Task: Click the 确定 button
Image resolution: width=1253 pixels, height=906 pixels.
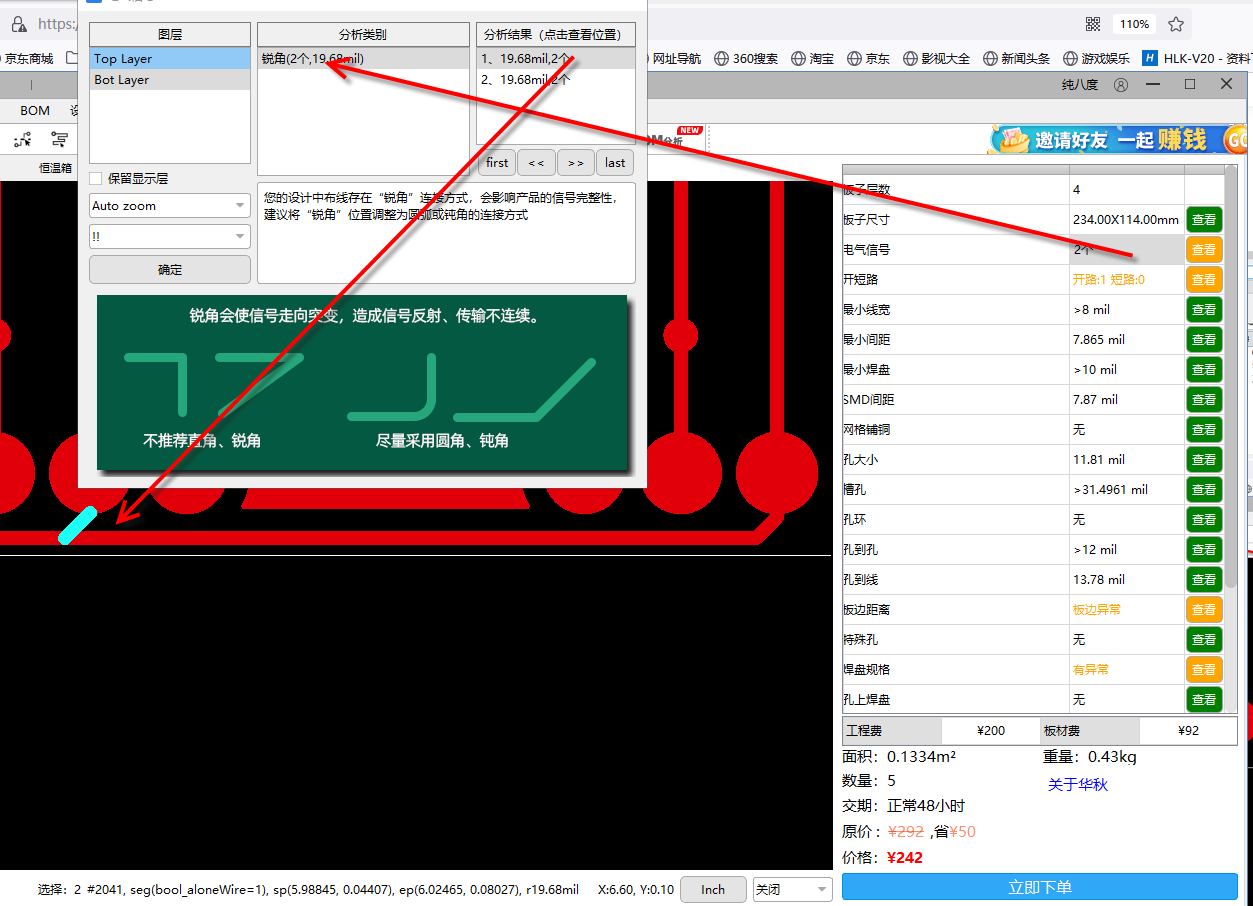Action: [170, 269]
